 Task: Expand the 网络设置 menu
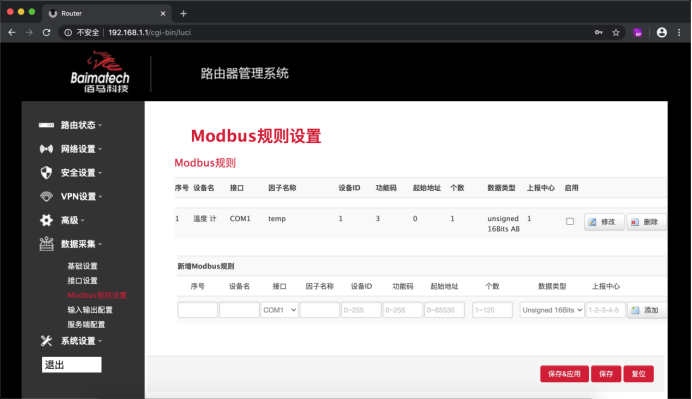point(81,149)
